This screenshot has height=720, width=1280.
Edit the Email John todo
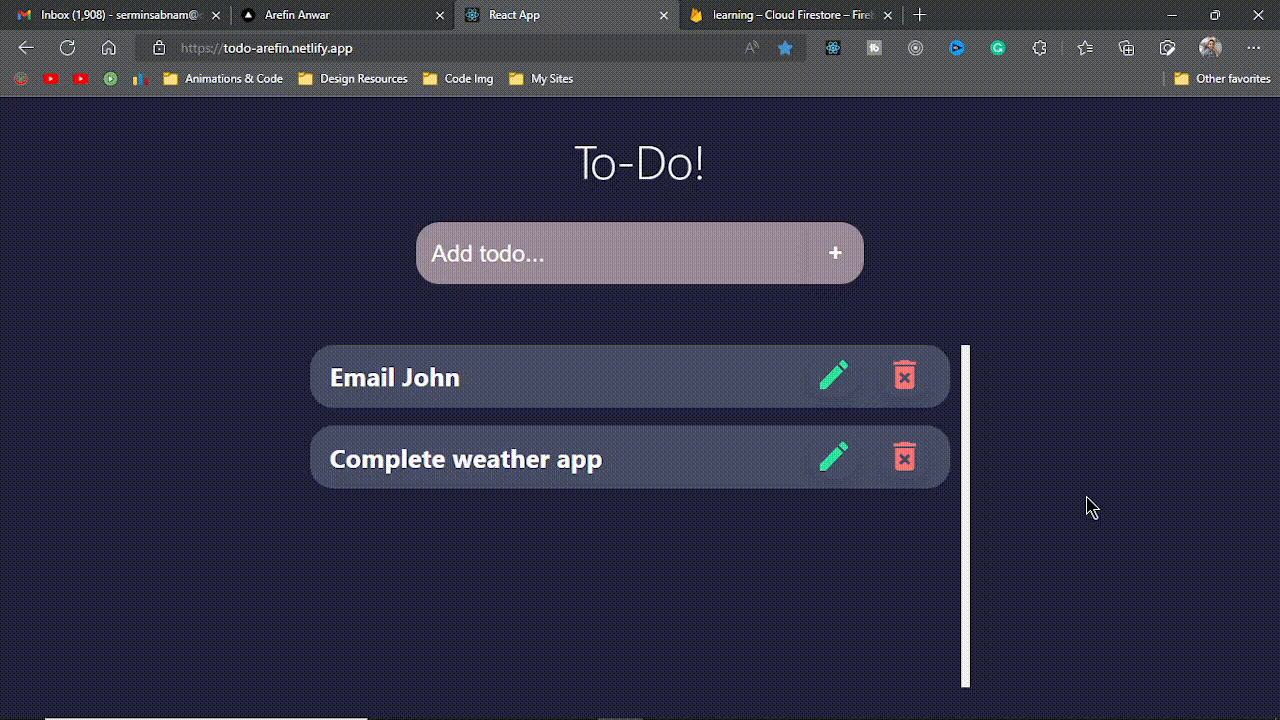(833, 376)
